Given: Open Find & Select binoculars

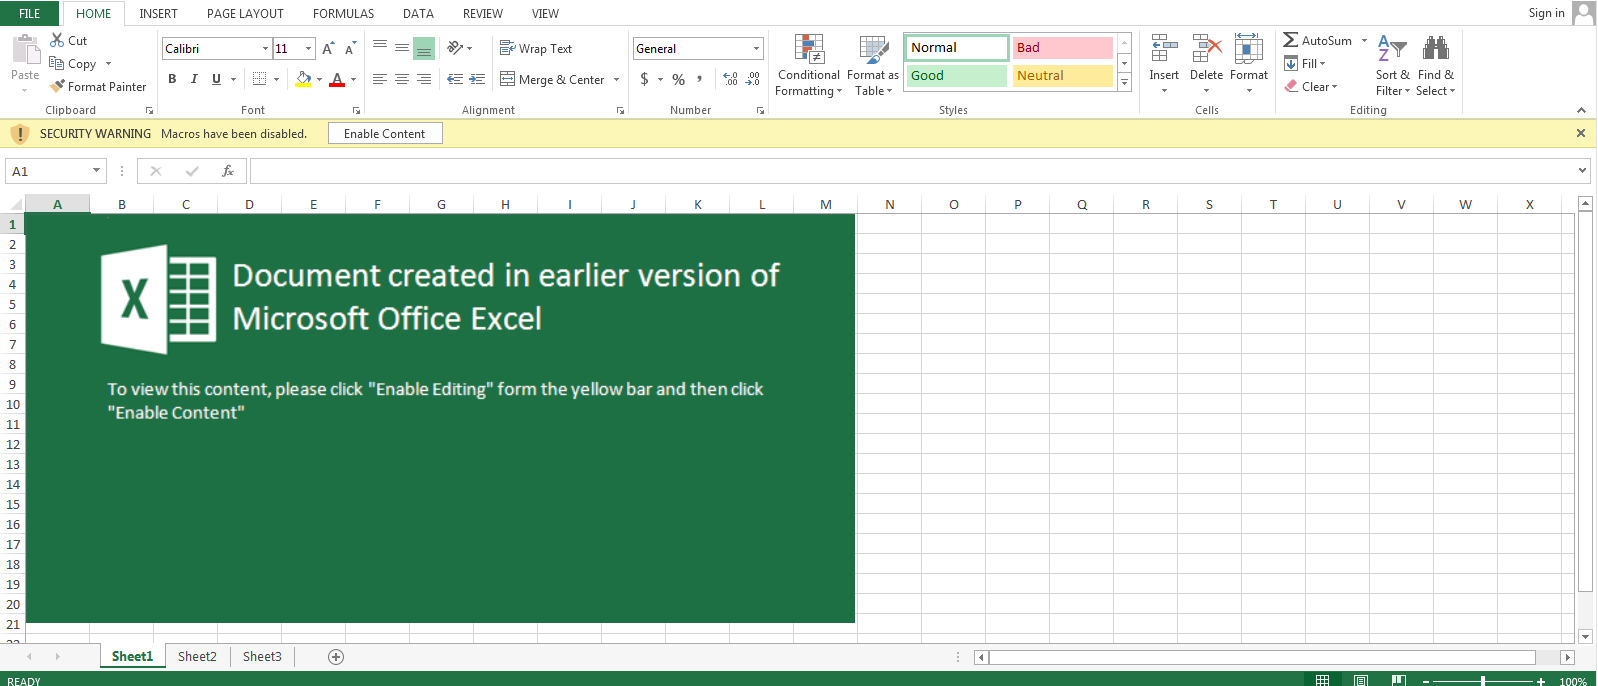Looking at the screenshot, I should [1436, 65].
